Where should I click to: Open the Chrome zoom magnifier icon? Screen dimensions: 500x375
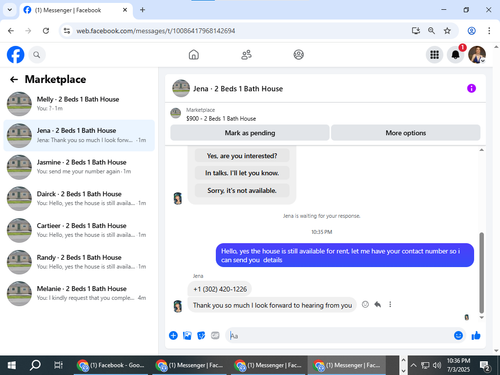coord(431,31)
